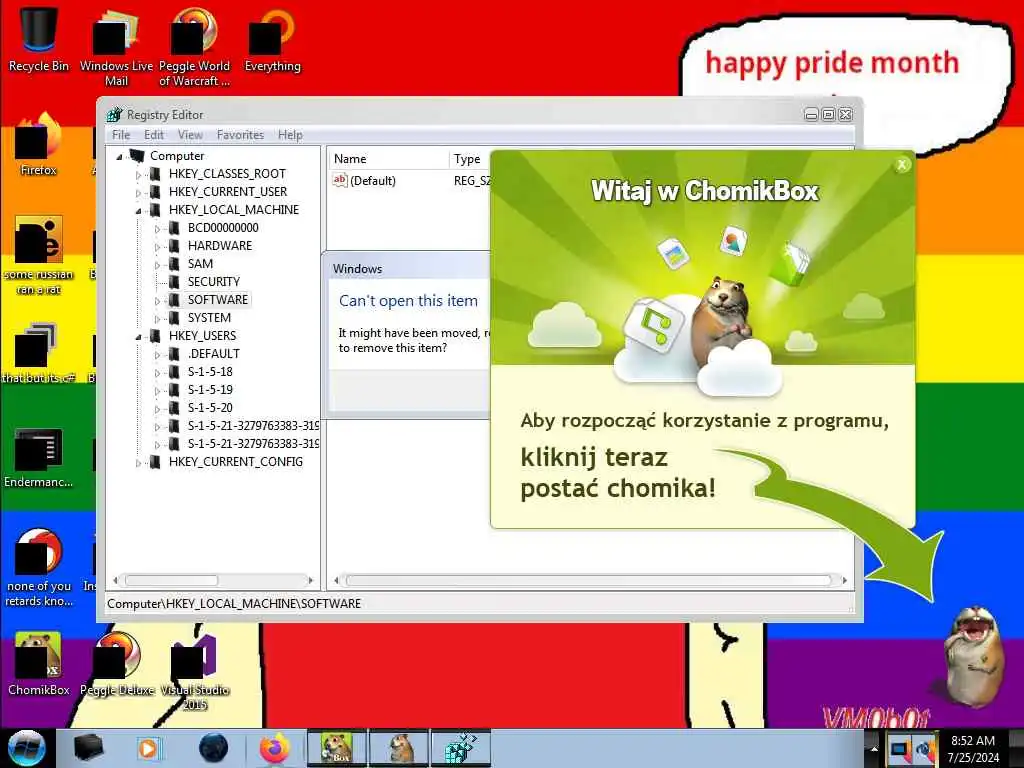The width and height of the screenshot is (1024, 768).
Task: Click the laughing hamster character
Action: coord(973,656)
